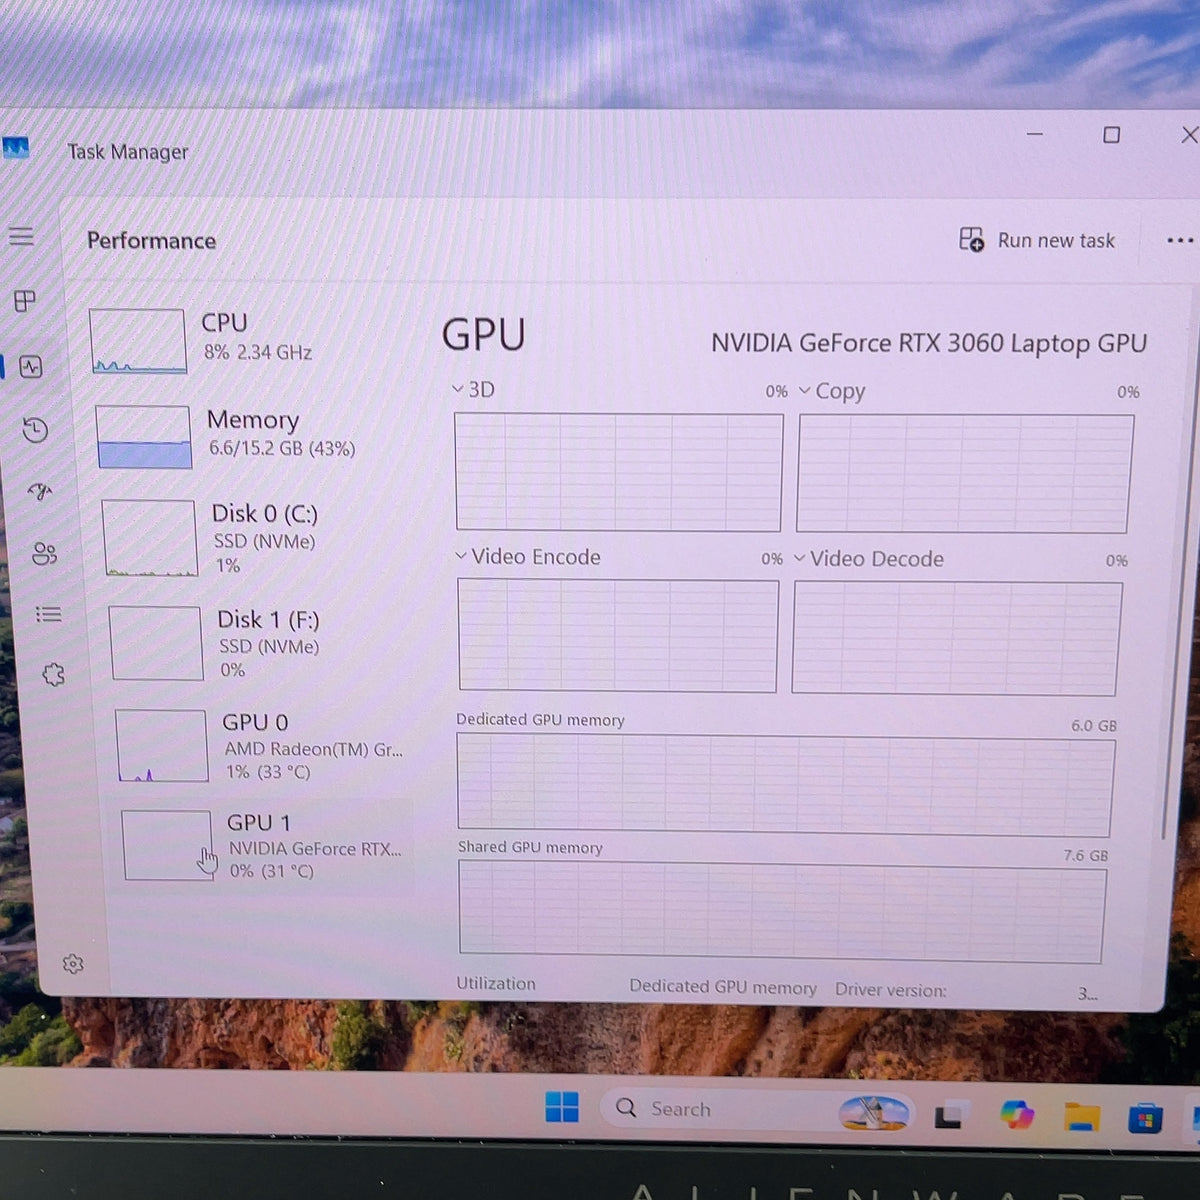Click the Video Encode utilization graph
The image size is (1200, 1200).
point(618,635)
